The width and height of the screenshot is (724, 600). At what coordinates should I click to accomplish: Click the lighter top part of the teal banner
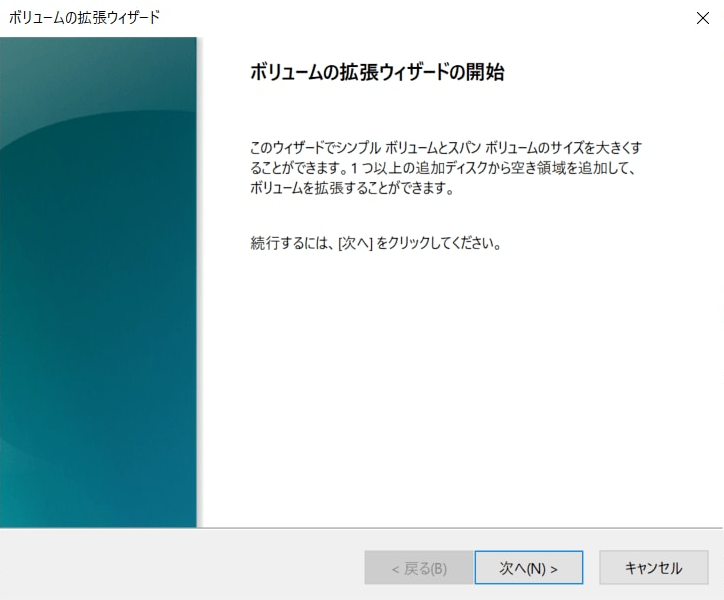98,70
